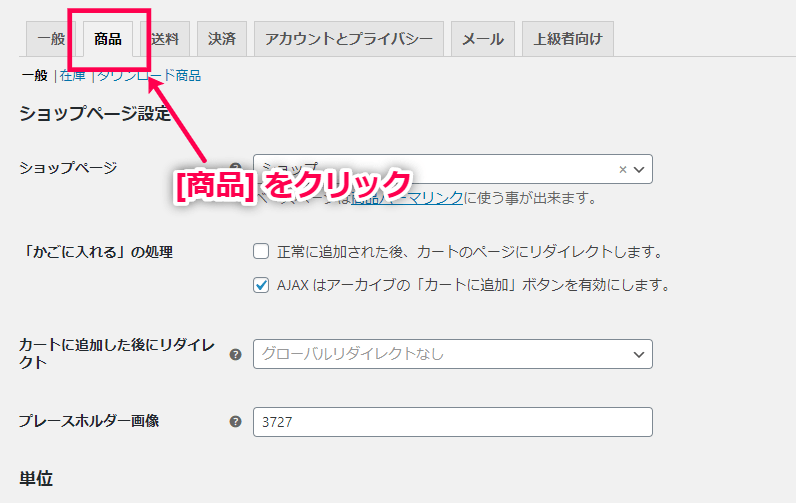Switch to the メール tab
796x503 pixels.
pyautogui.click(x=483, y=39)
